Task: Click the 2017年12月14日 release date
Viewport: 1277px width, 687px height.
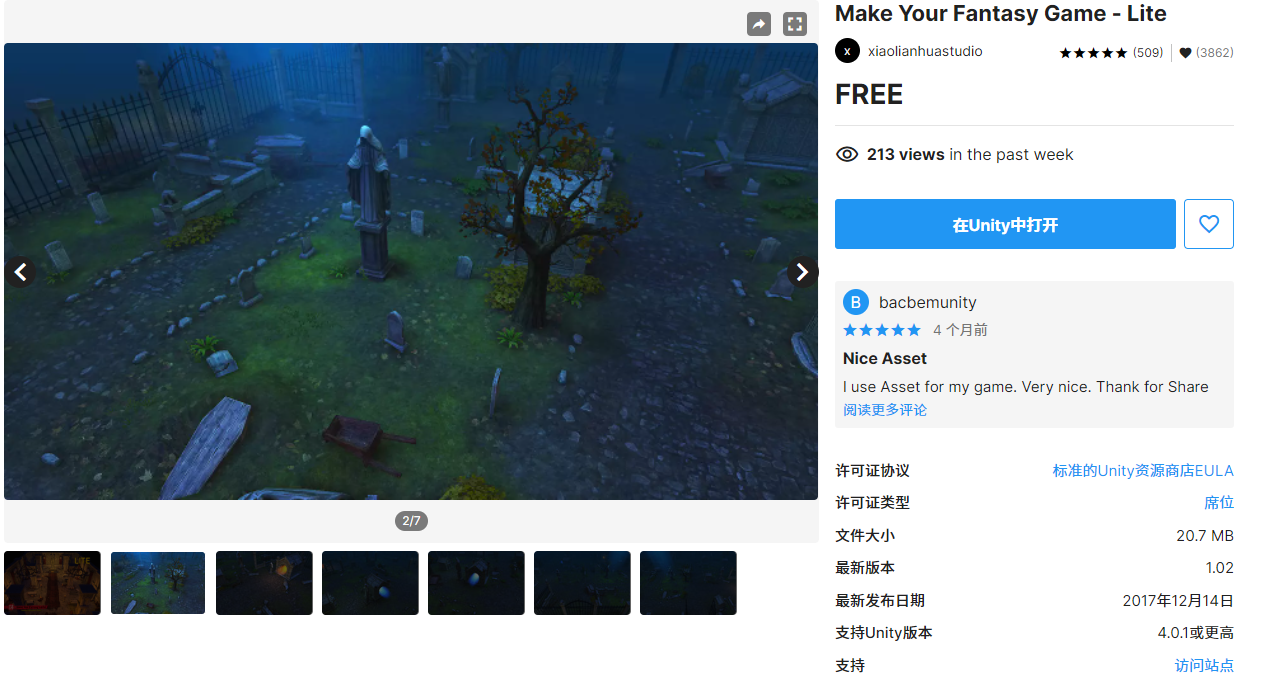Action: pos(1178,600)
